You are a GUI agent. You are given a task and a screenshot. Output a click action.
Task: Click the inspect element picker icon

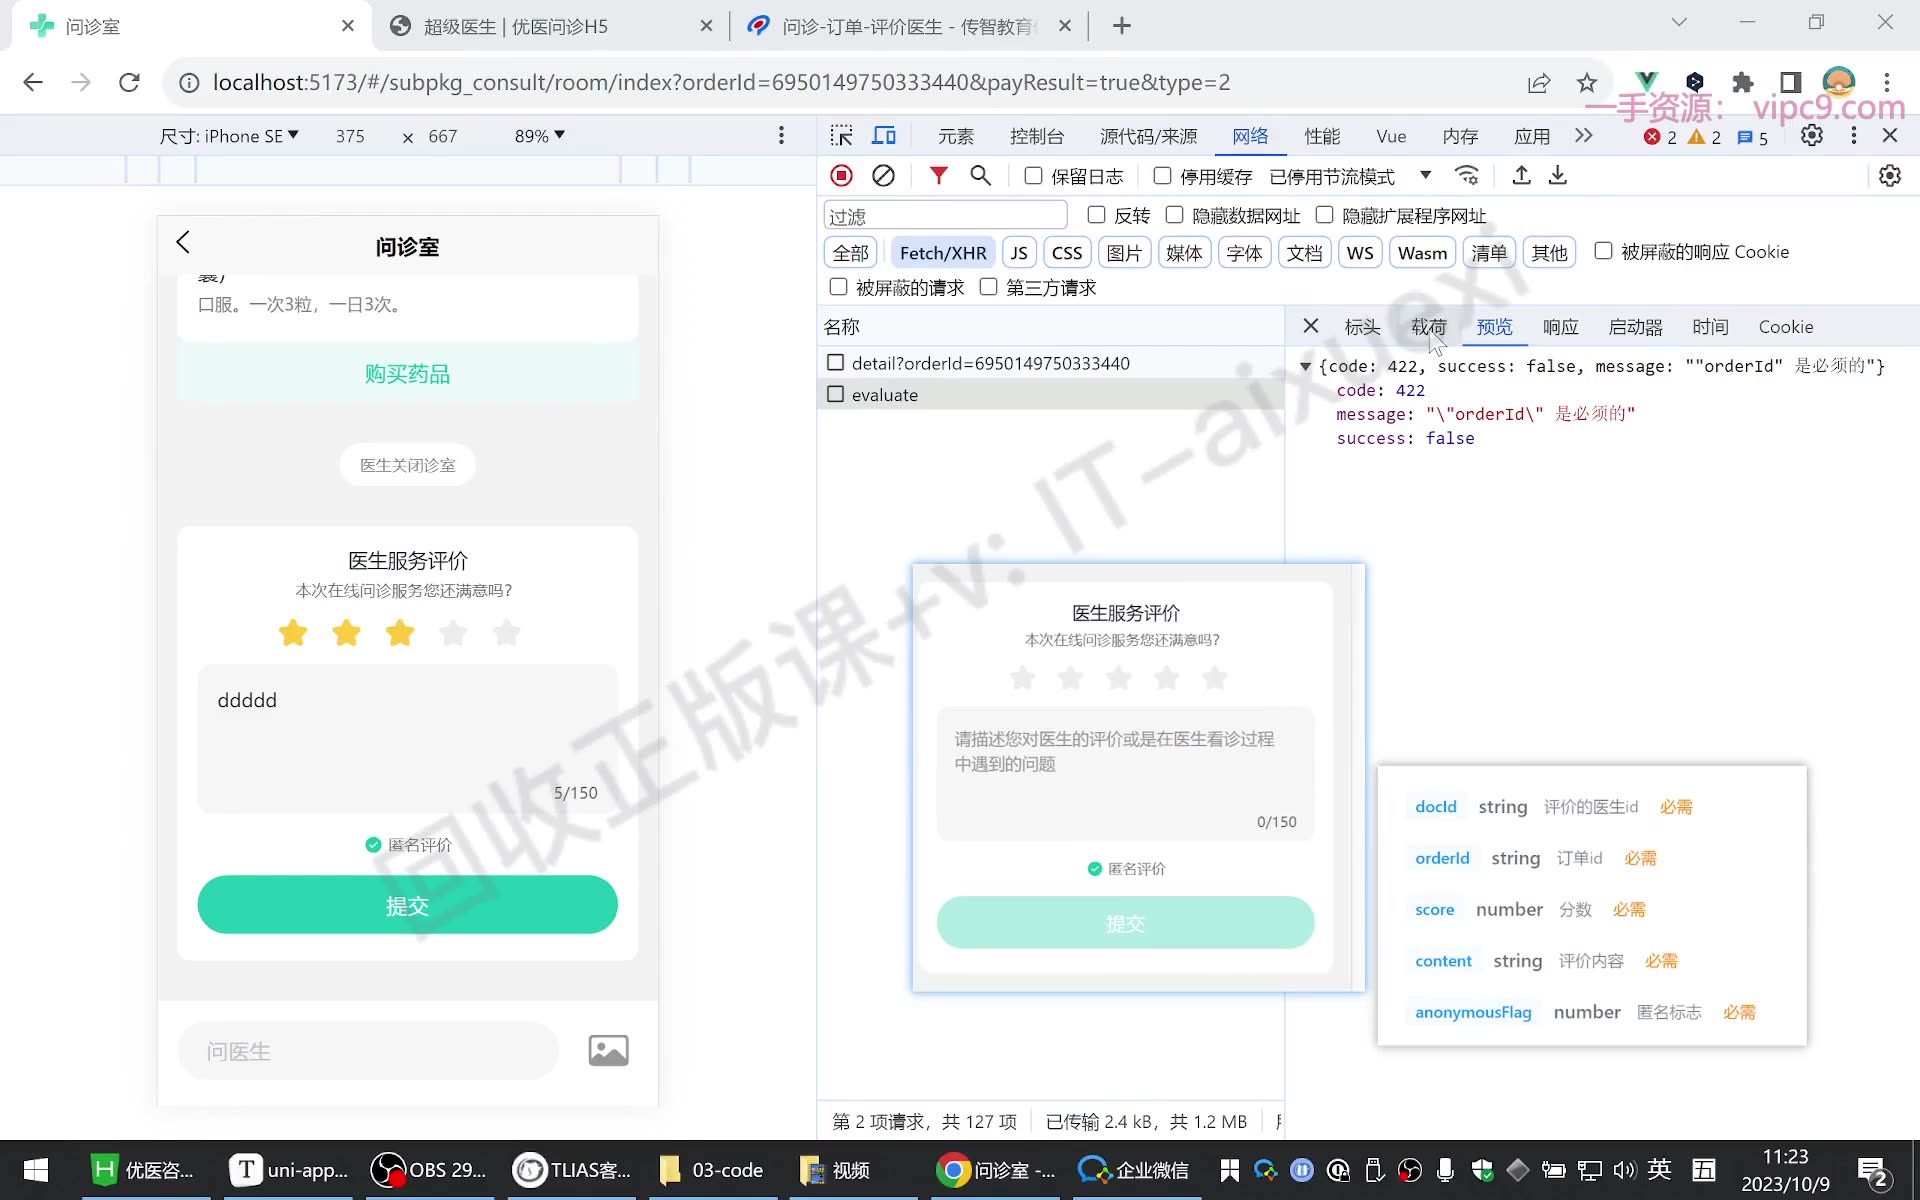pos(841,136)
